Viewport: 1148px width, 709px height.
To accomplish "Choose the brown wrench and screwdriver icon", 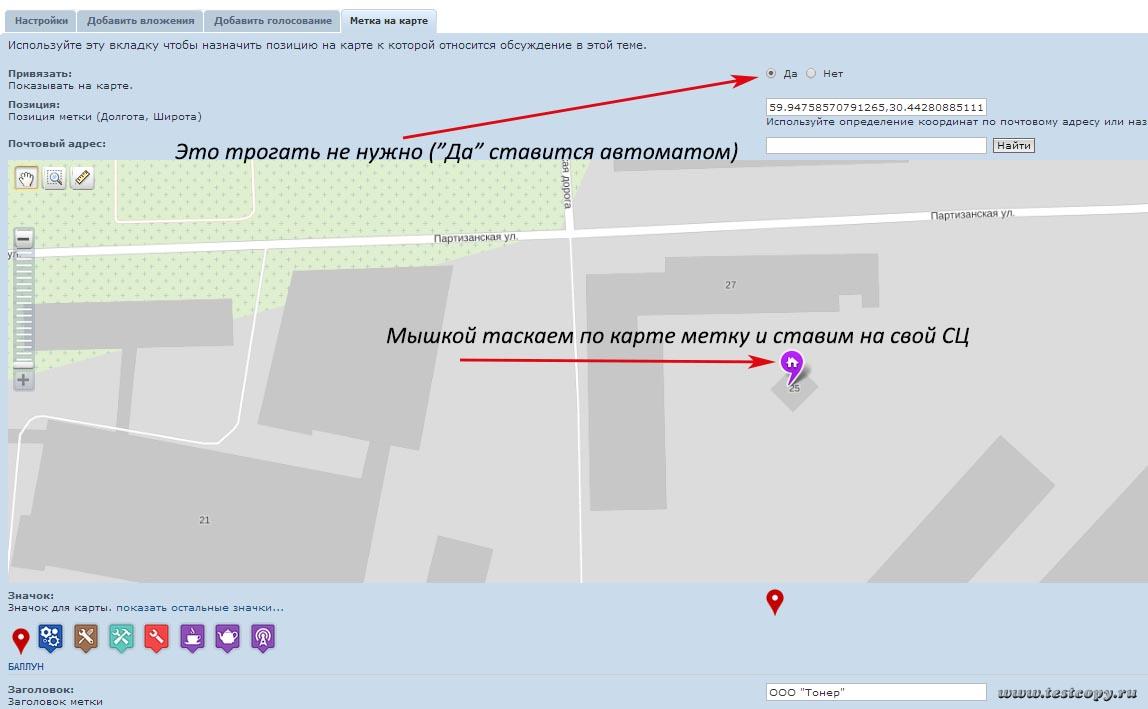I will (86, 637).
